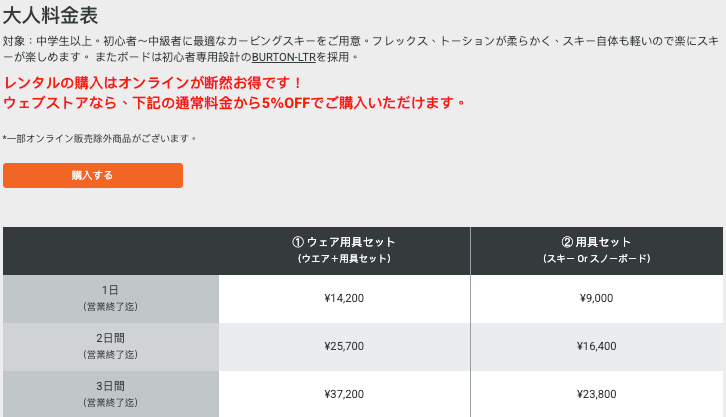Image resolution: width=726 pixels, height=417 pixels.
Task: Click the (ウエア+用具セット) header subtitle
Action: (344, 259)
